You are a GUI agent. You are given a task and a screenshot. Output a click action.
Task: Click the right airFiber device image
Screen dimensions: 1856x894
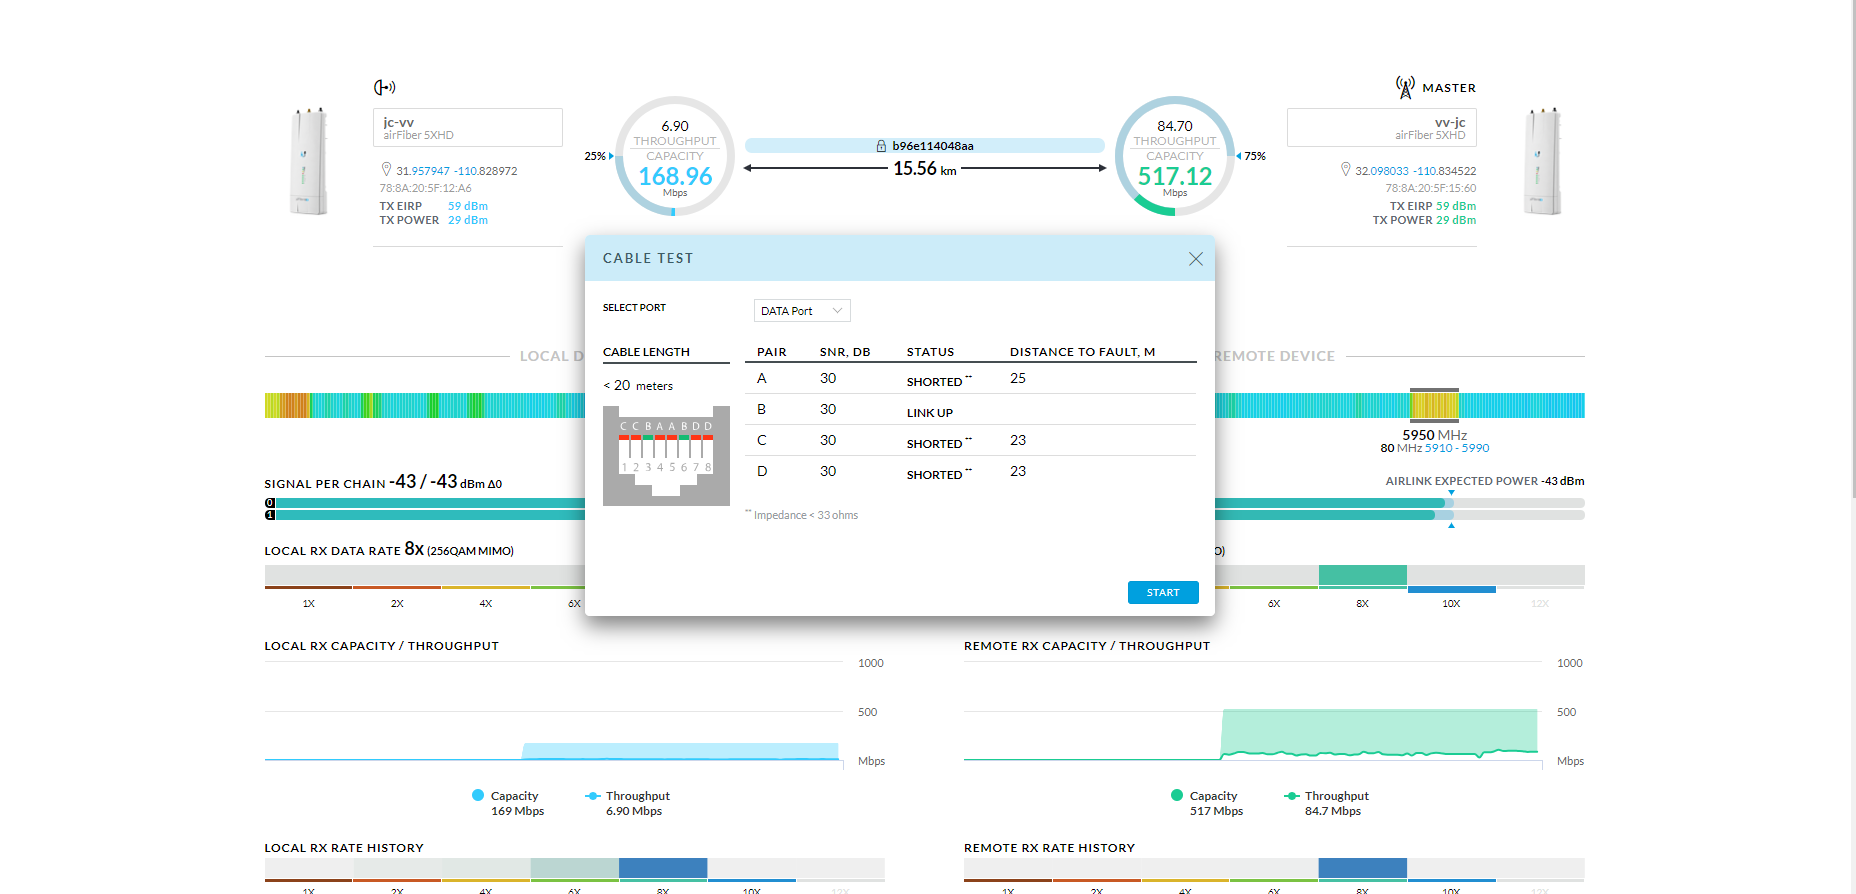click(x=1542, y=162)
